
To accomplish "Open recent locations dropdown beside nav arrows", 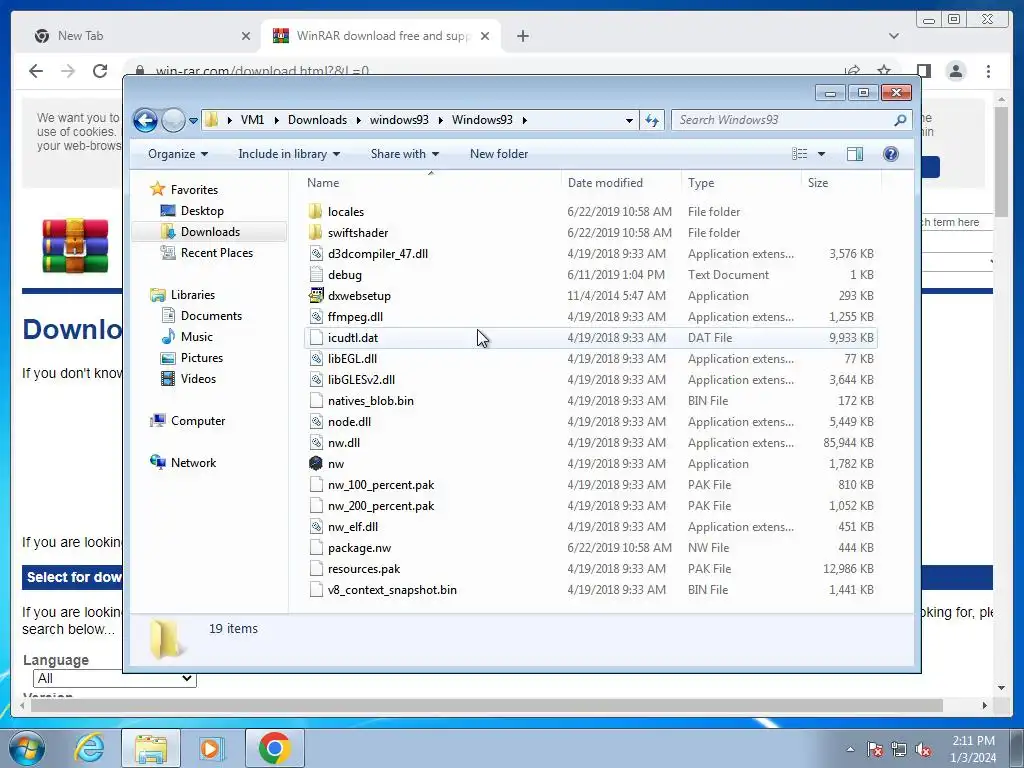I will click(193, 121).
